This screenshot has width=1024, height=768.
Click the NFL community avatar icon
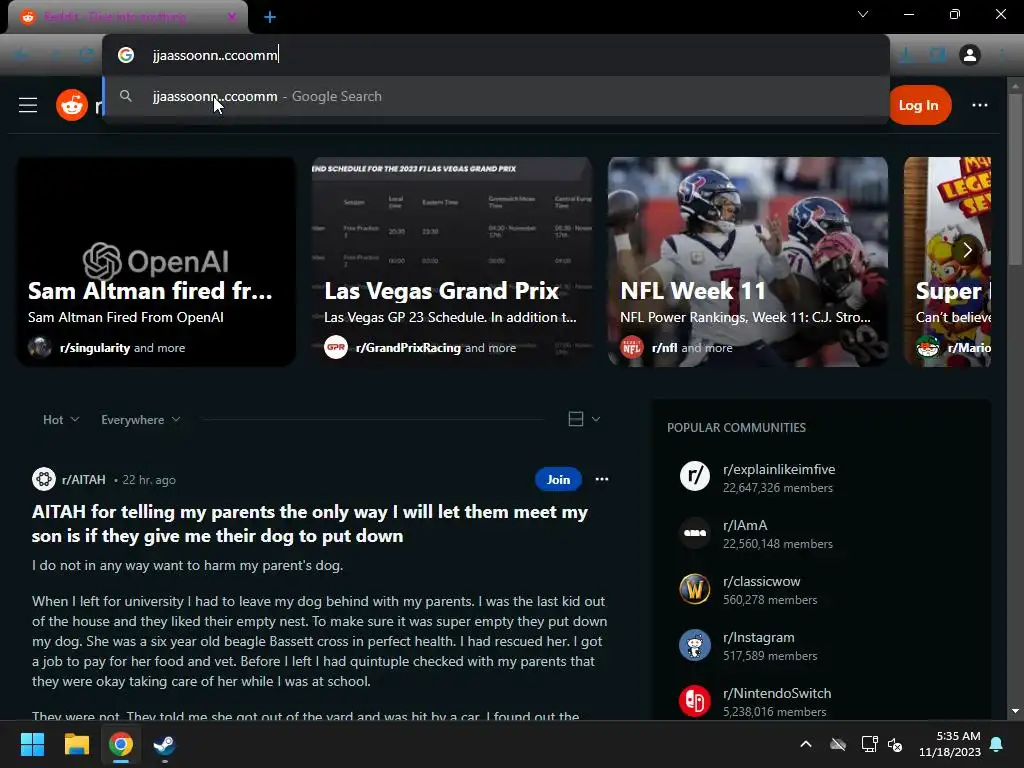pos(632,347)
